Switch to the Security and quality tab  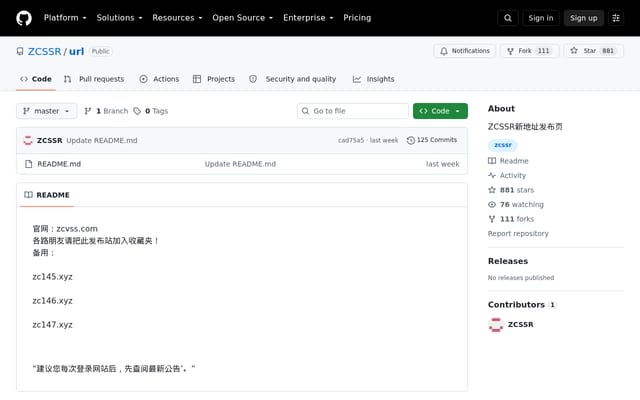tap(293, 79)
